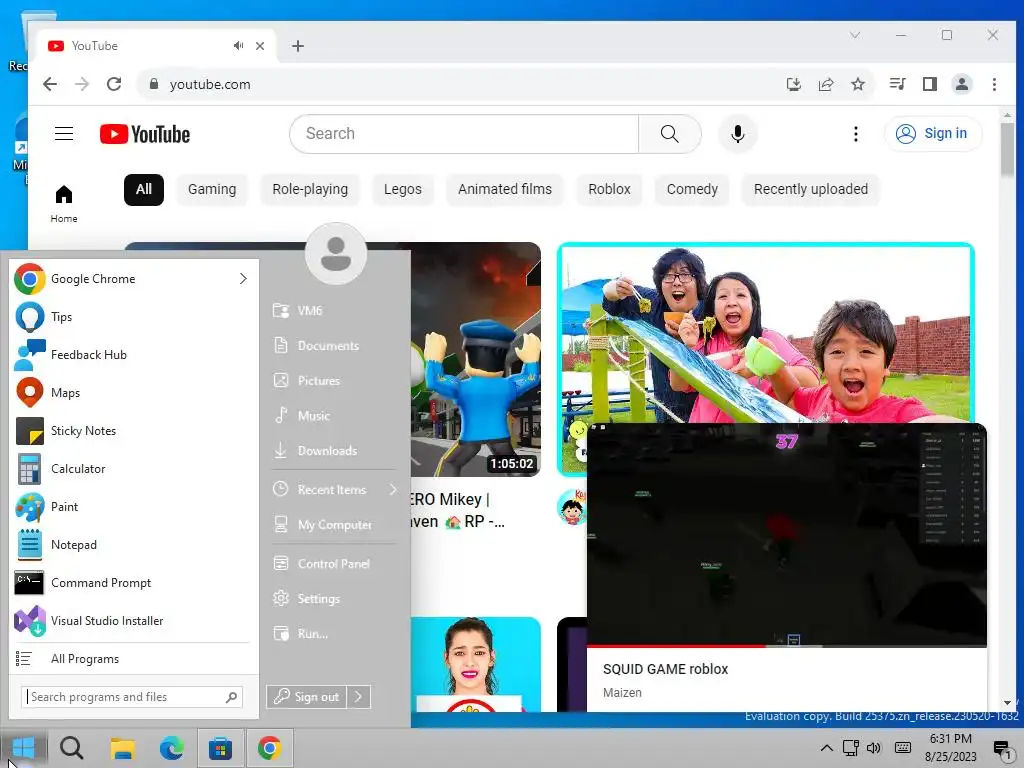Click the Windows Start button

pyautogui.click(x=23, y=748)
